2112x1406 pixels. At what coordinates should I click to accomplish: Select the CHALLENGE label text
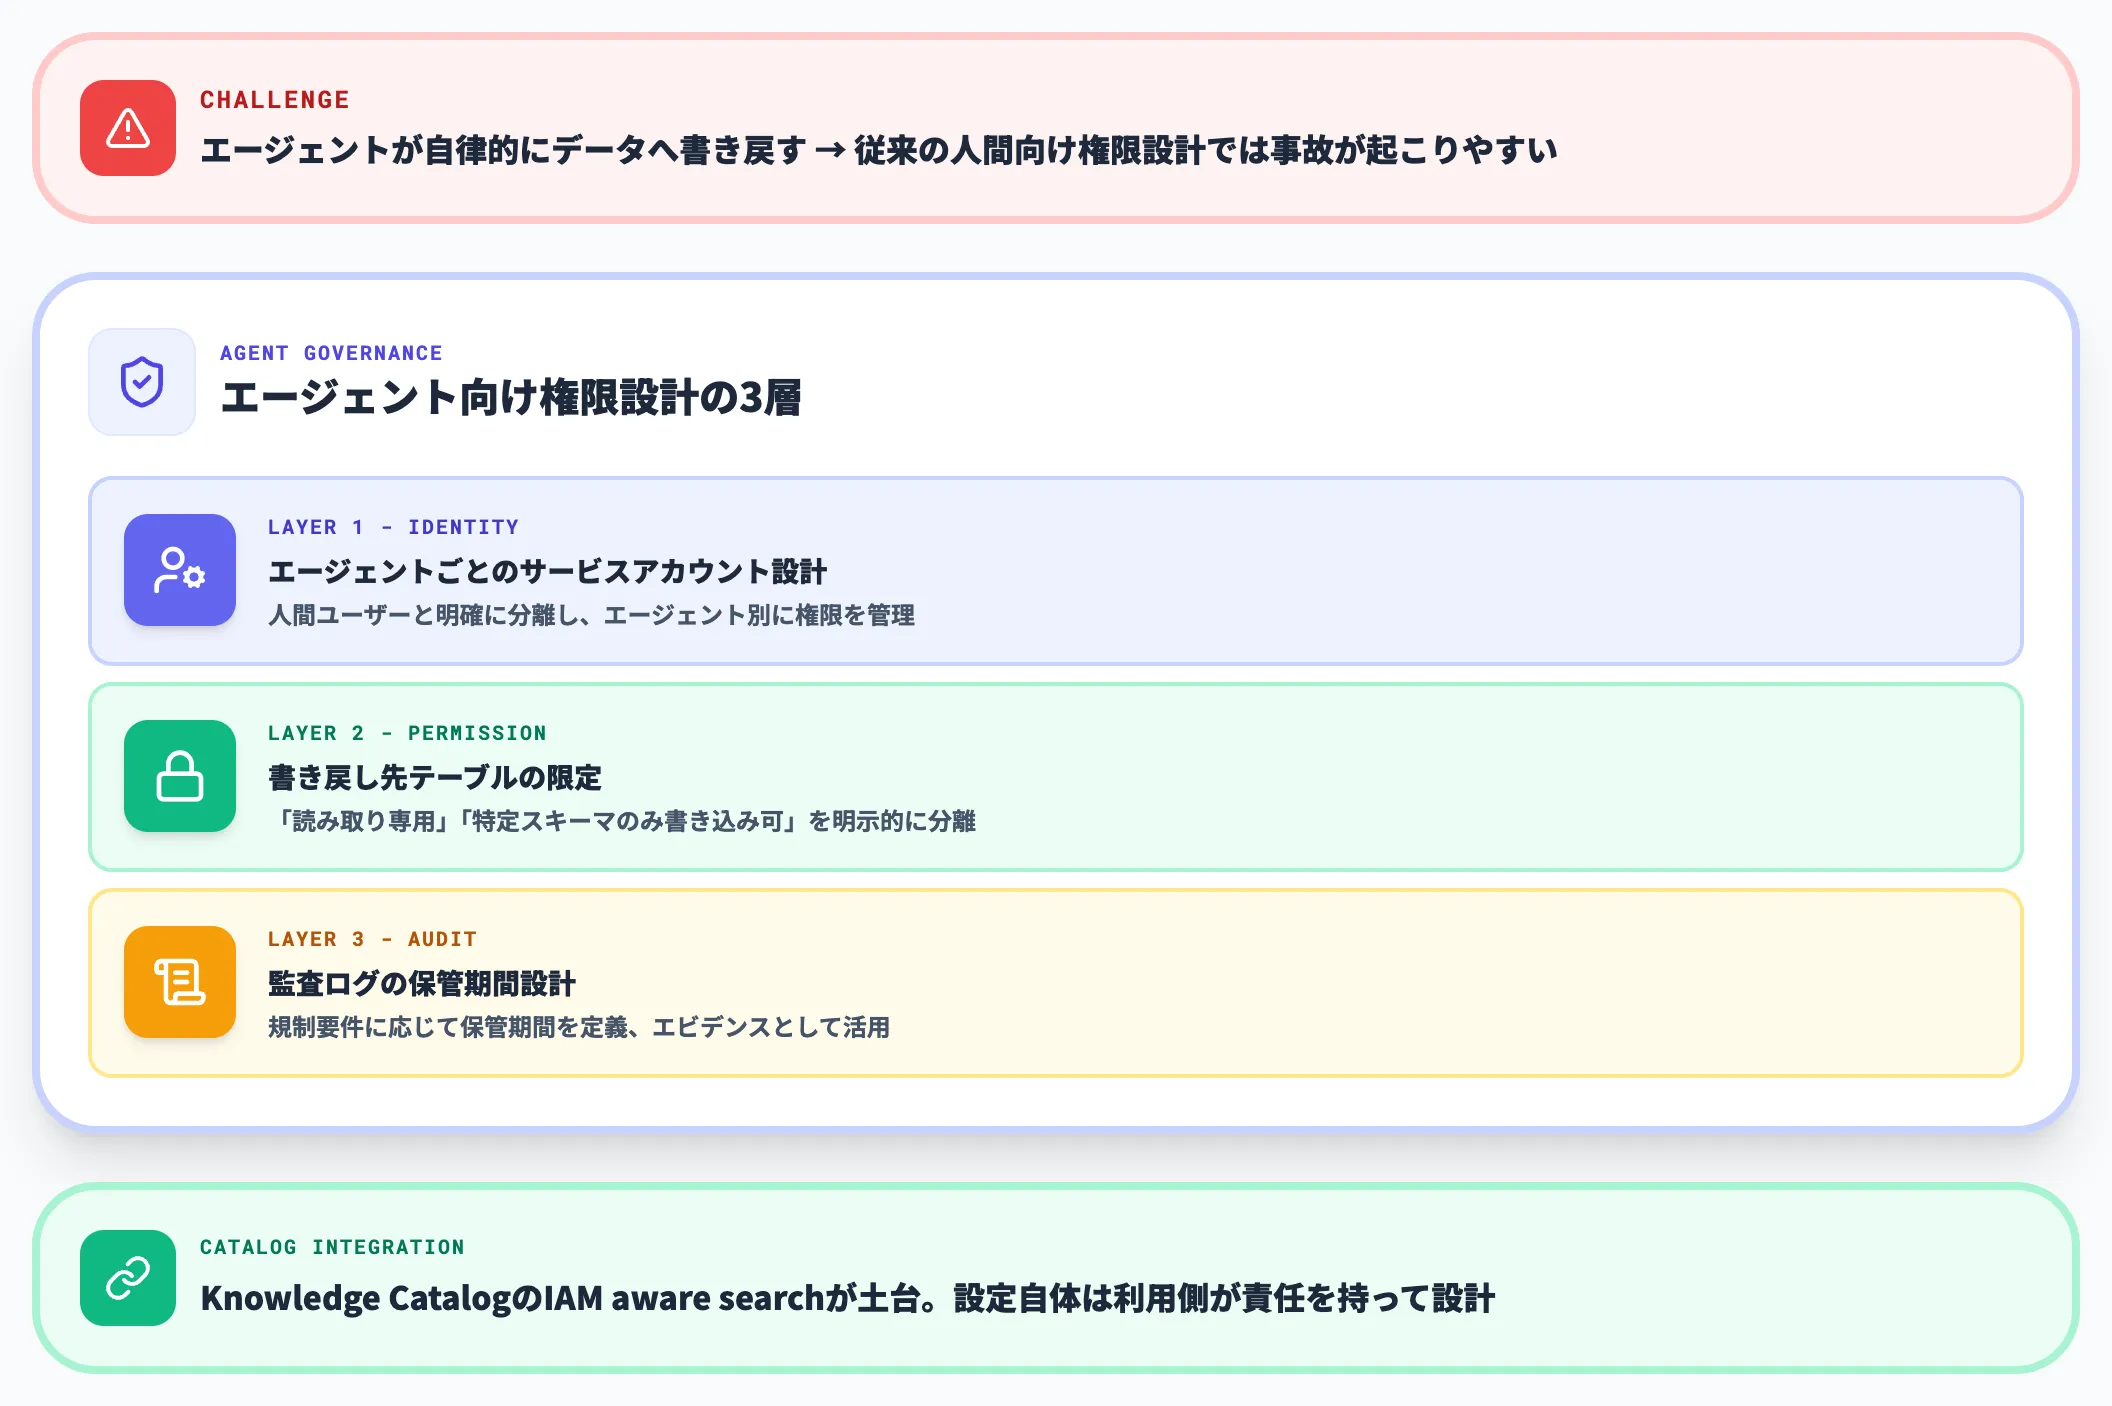pos(275,99)
